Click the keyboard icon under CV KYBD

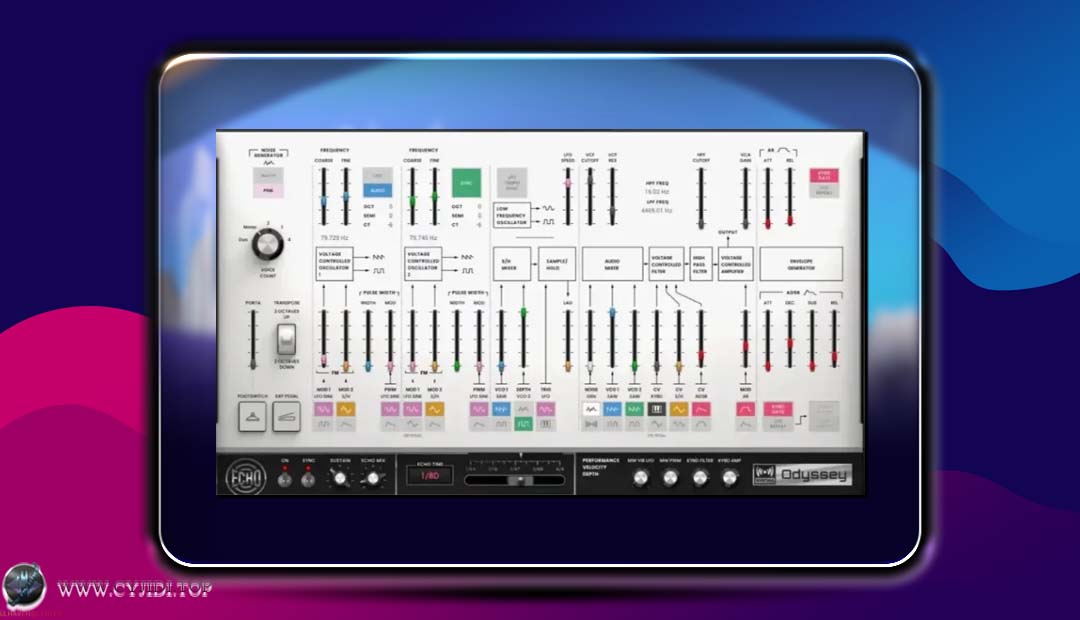point(656,407)
